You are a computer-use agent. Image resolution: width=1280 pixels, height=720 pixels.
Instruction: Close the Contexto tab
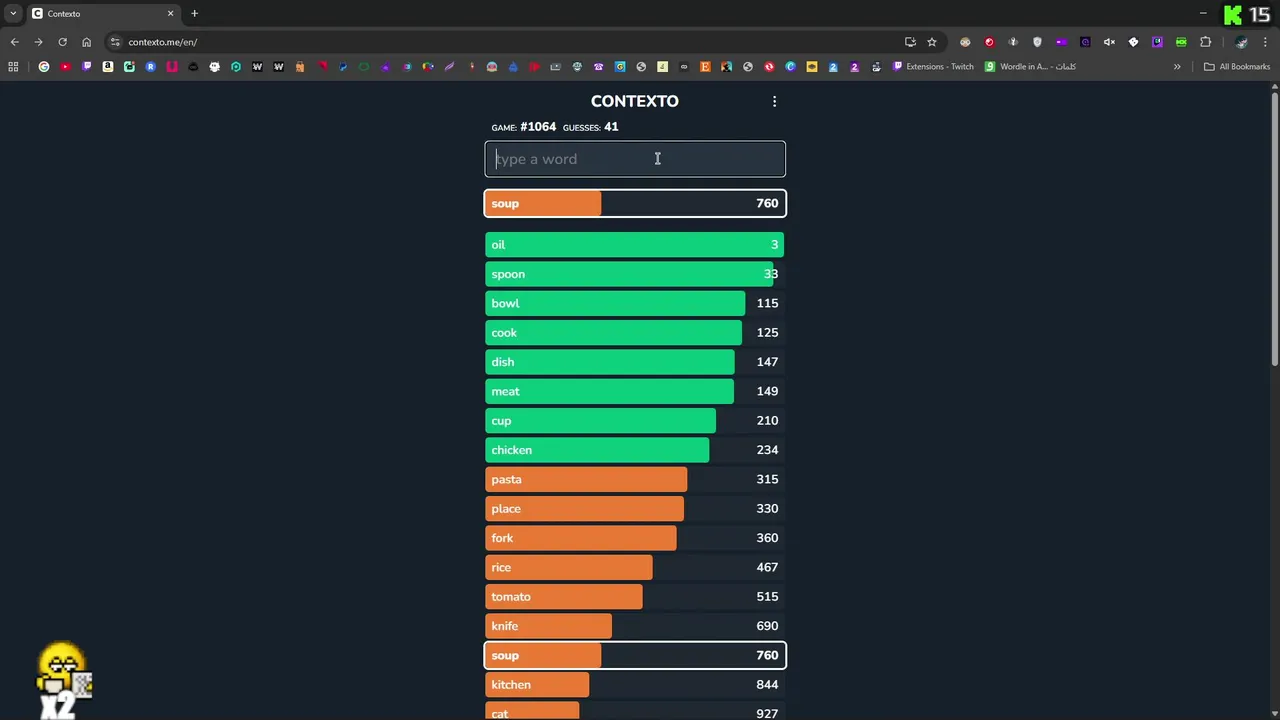(x=170, y=14)
